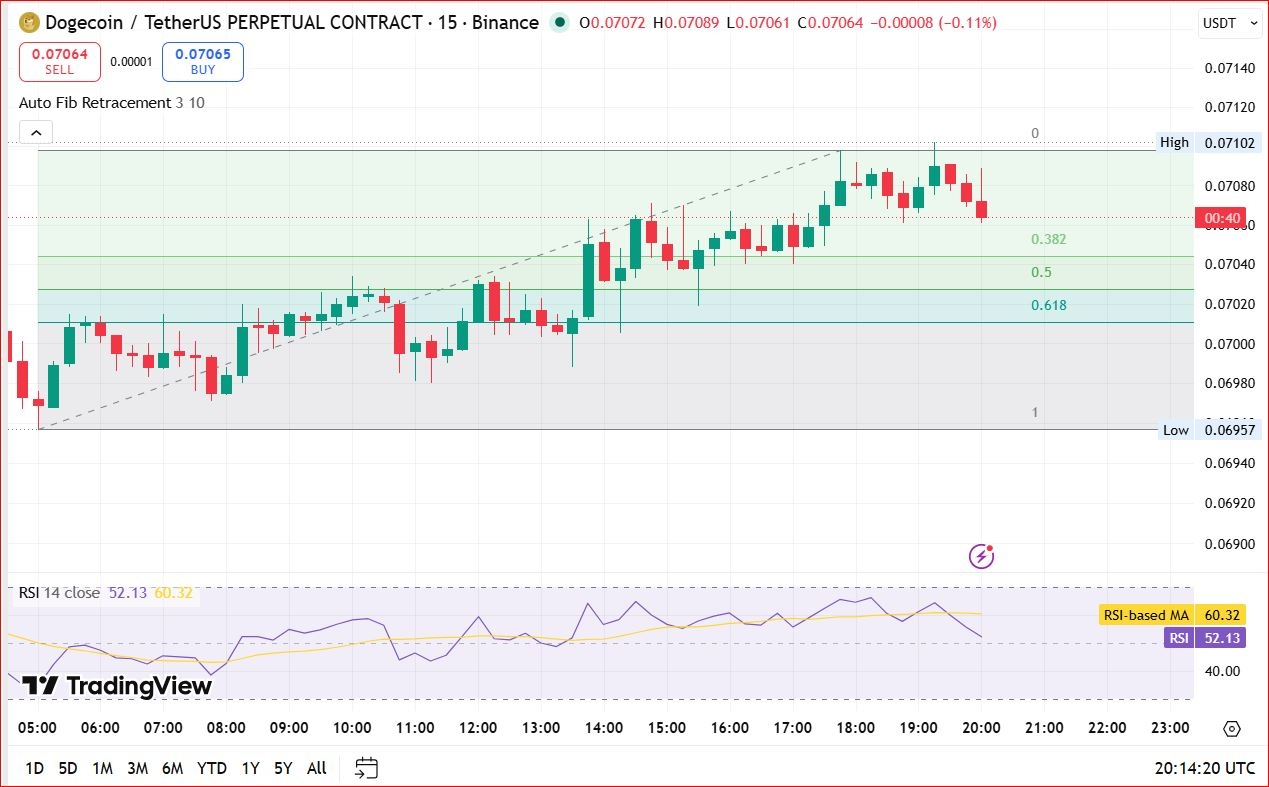
Task: Collapse the indicator legend with chevron
Action: coord(36,132)
